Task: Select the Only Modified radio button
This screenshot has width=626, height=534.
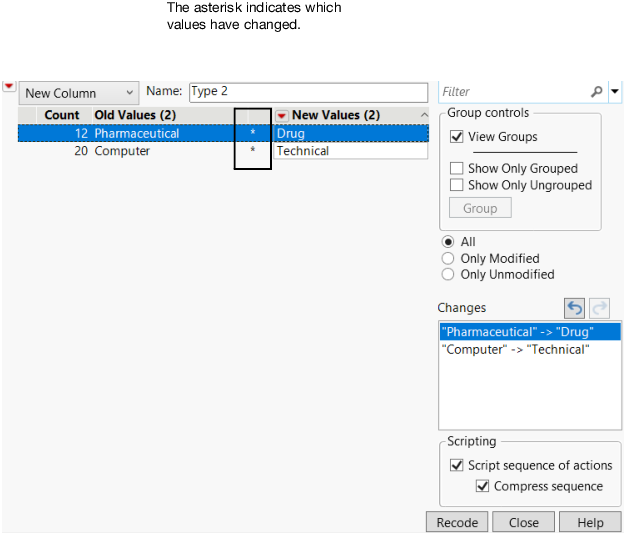Action: [448, 258]
